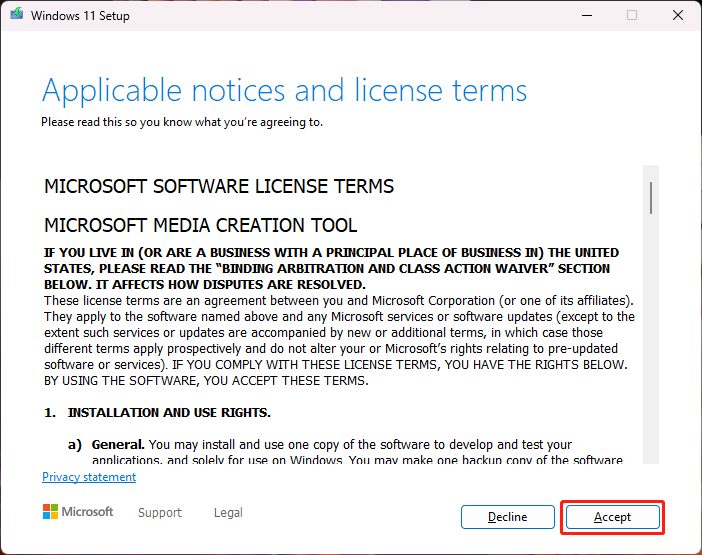
Task: Click the Decline button
Action: [508, 517]
